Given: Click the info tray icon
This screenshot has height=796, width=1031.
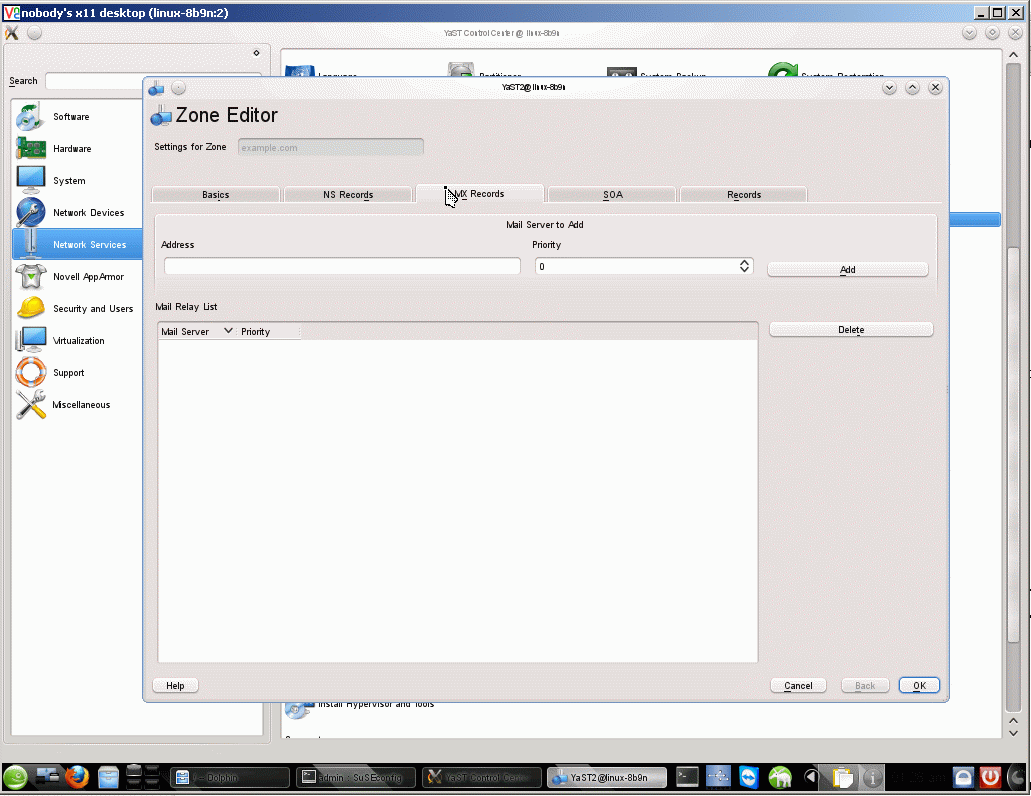Looking at the screenshot, I should coord(873,778).
